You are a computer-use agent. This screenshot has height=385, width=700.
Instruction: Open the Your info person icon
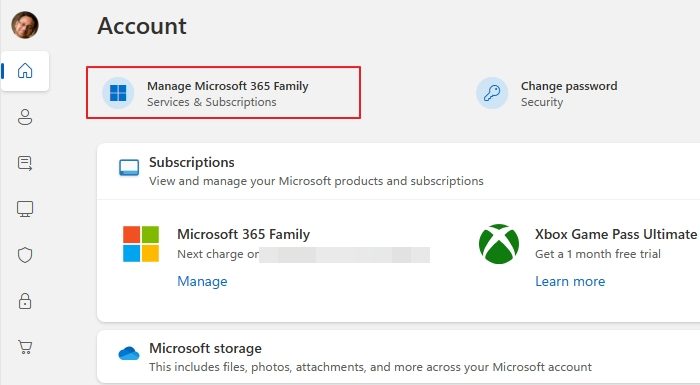(25, 117)
